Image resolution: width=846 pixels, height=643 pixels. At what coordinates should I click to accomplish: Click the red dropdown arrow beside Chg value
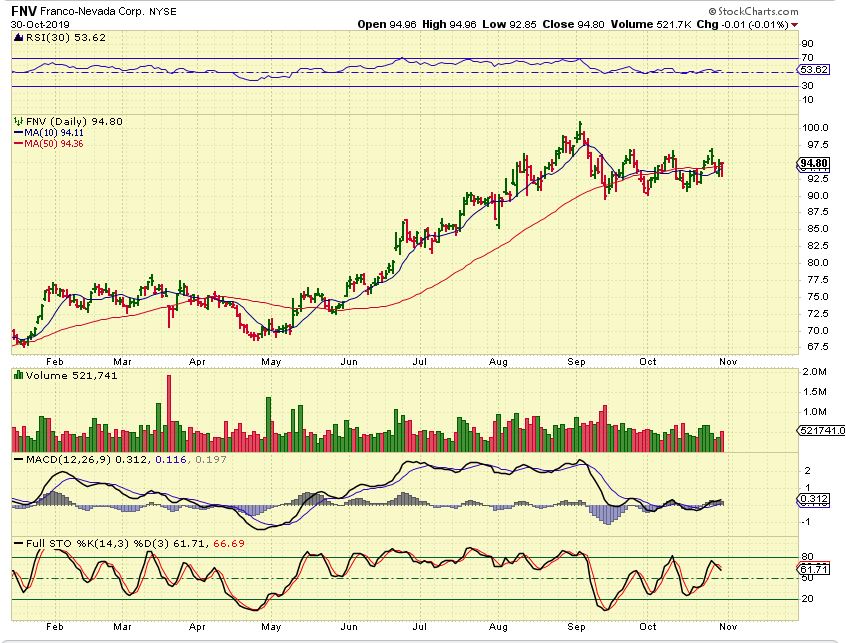[794, 25]
